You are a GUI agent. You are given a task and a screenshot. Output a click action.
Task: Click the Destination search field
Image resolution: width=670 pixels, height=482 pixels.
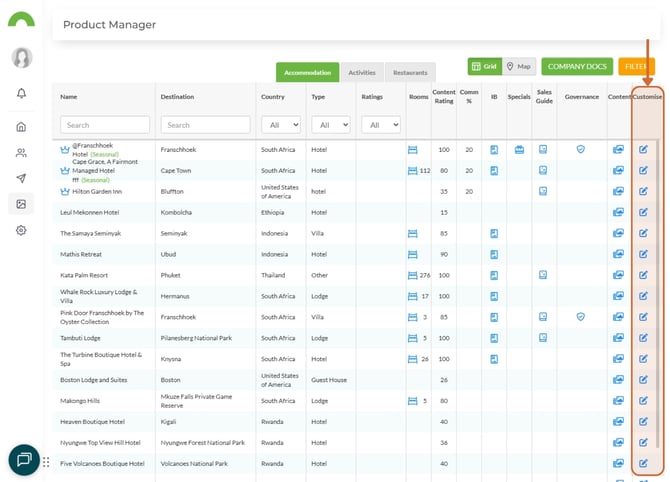click(x=206, y=125)
